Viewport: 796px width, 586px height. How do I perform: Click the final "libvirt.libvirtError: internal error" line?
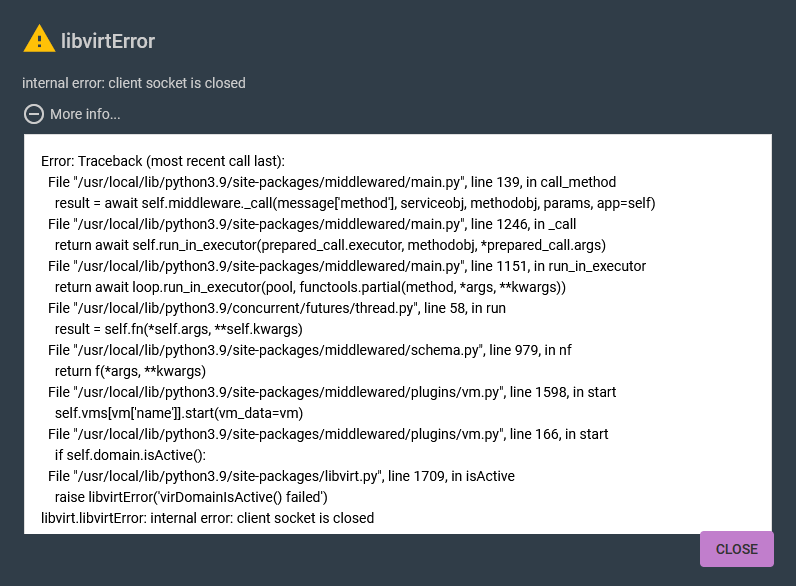coord(207,518)
